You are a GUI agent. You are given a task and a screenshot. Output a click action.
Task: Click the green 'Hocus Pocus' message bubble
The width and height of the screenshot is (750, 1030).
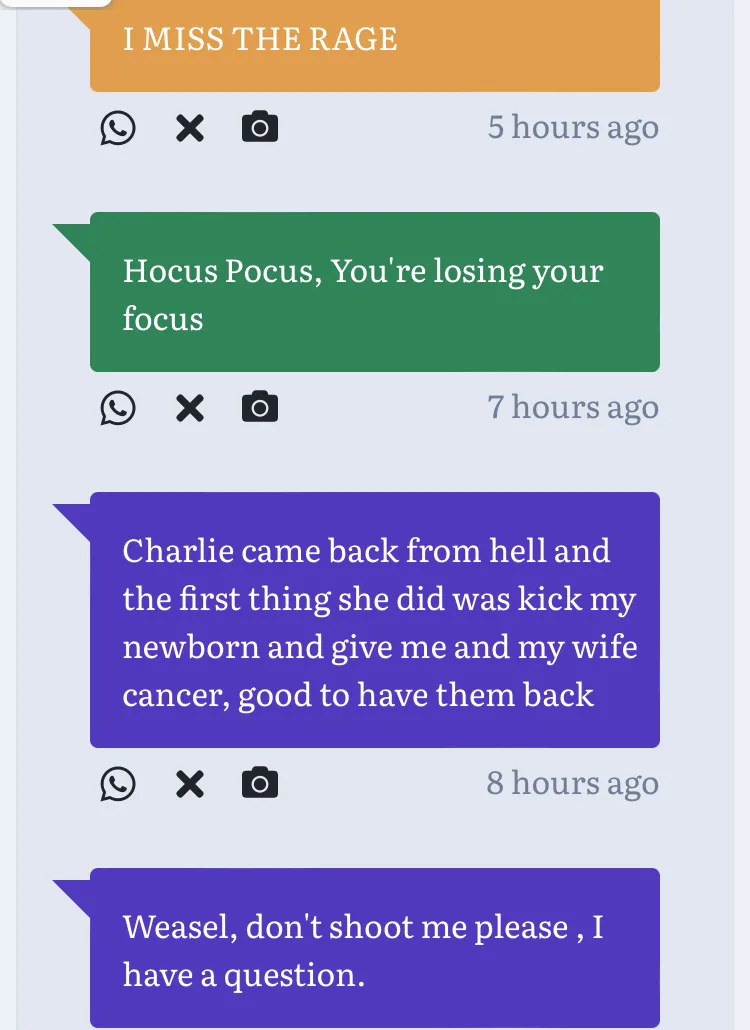[374, 292]
